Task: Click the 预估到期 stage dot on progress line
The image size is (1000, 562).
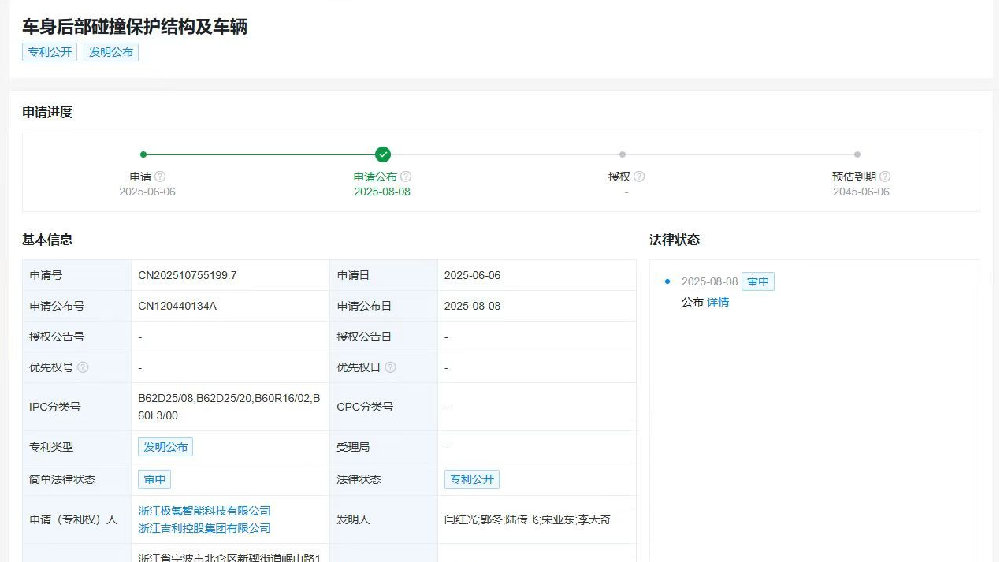Action: point(857,154)
